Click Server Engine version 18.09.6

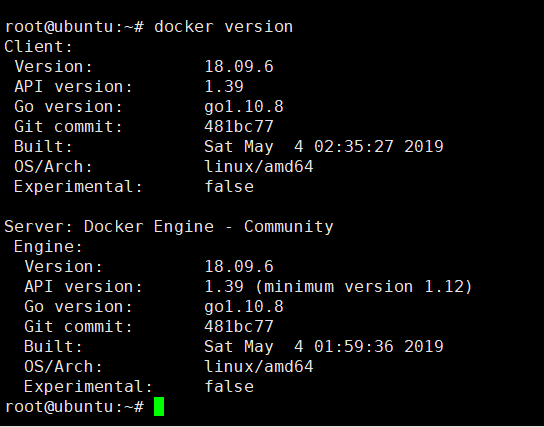[x=239, y=266]
